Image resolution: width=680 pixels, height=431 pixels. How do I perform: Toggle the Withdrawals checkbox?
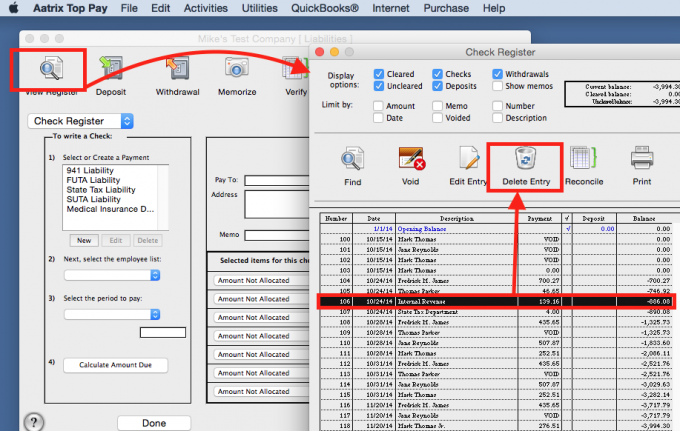497,74
